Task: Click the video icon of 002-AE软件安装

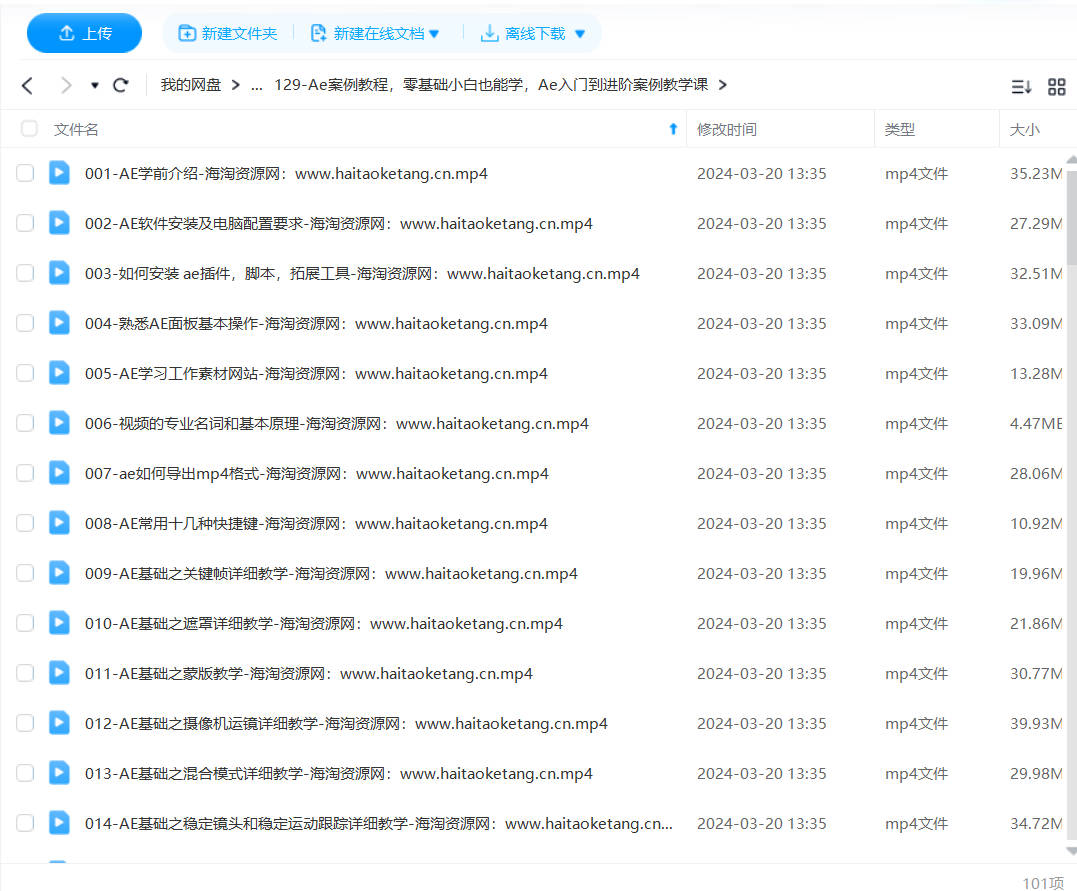Action: coord(59,223)
